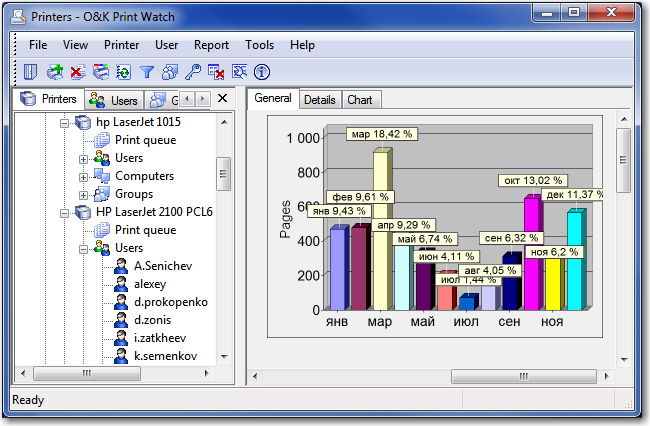The width and height of the screenshot is (650, 426).
Task: Click the key icon in toolbar
Action: 193,72
